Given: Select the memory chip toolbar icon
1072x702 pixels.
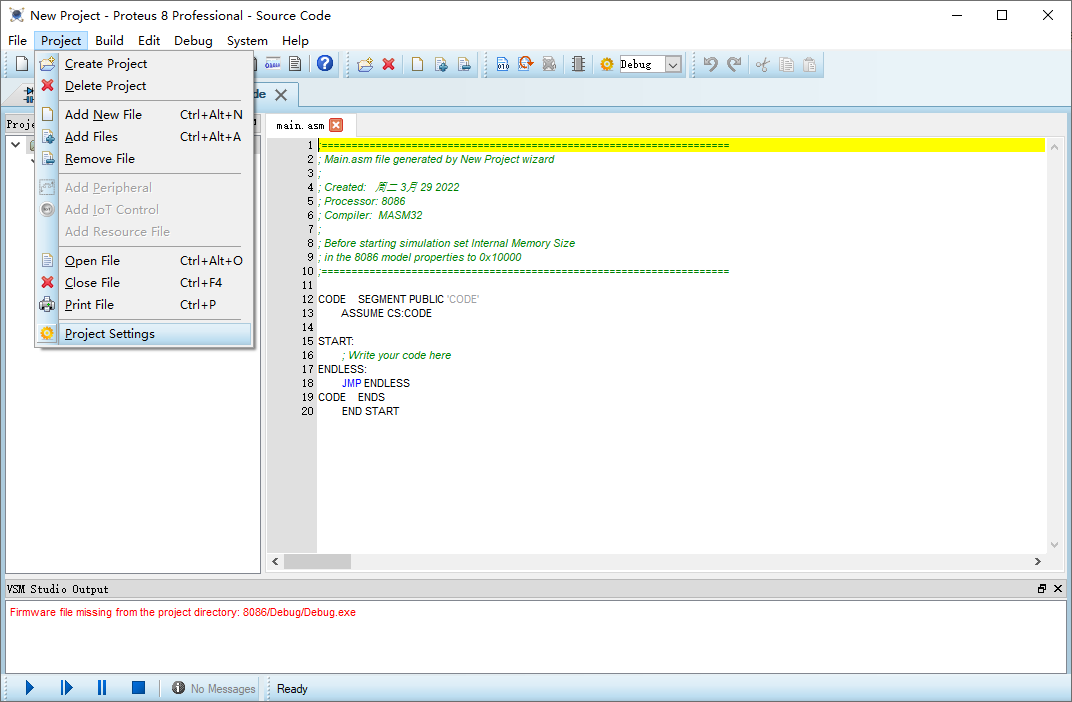Looking at the screenshot, I should [x=578, y=63].
